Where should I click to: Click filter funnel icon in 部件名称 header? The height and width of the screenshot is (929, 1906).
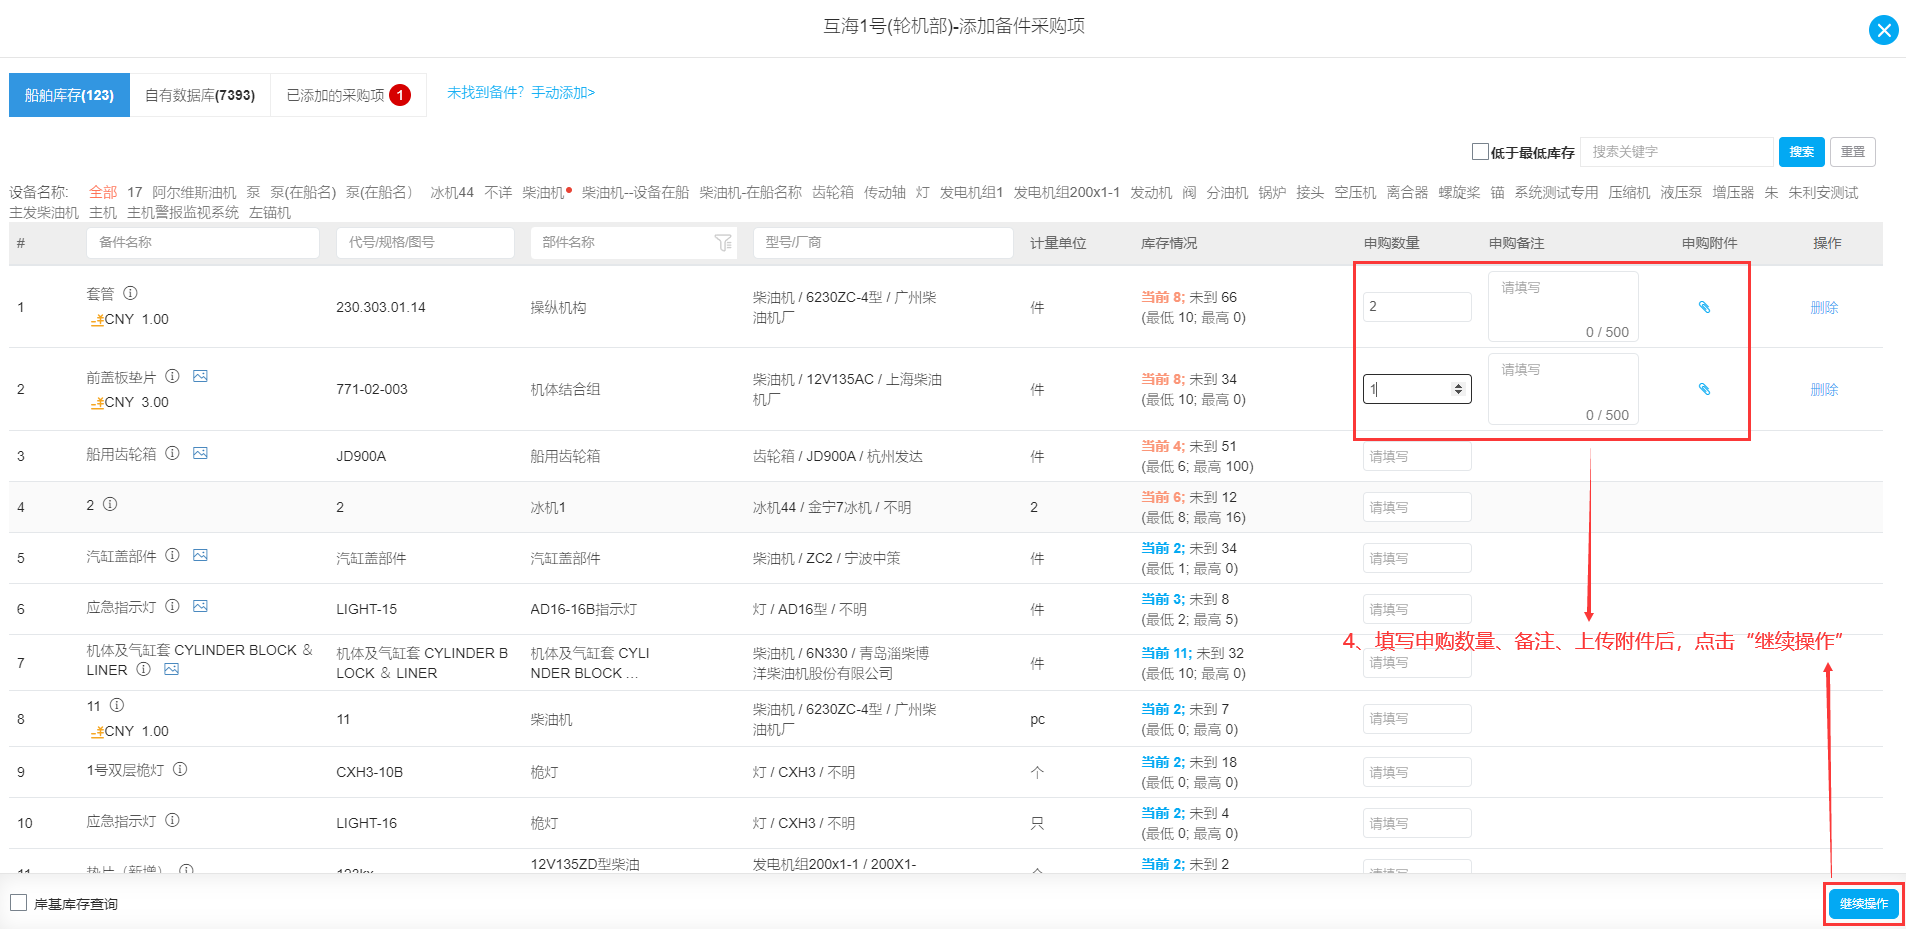[723, 243]
